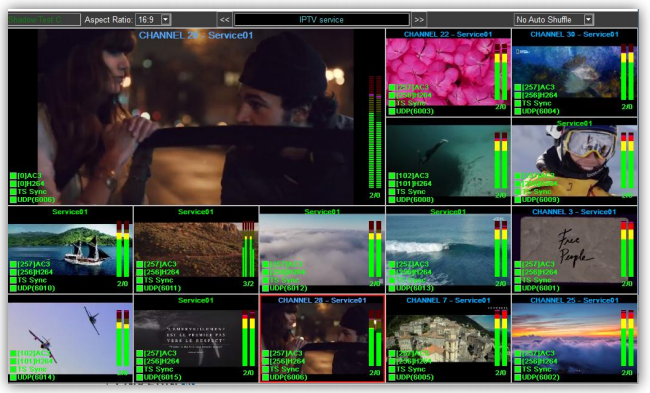Image resolution: width=650 pixels, height=393 pixels.
Task: Click TS Sync indicator in the UDP(6015) tile
Action: coord(140,369)
